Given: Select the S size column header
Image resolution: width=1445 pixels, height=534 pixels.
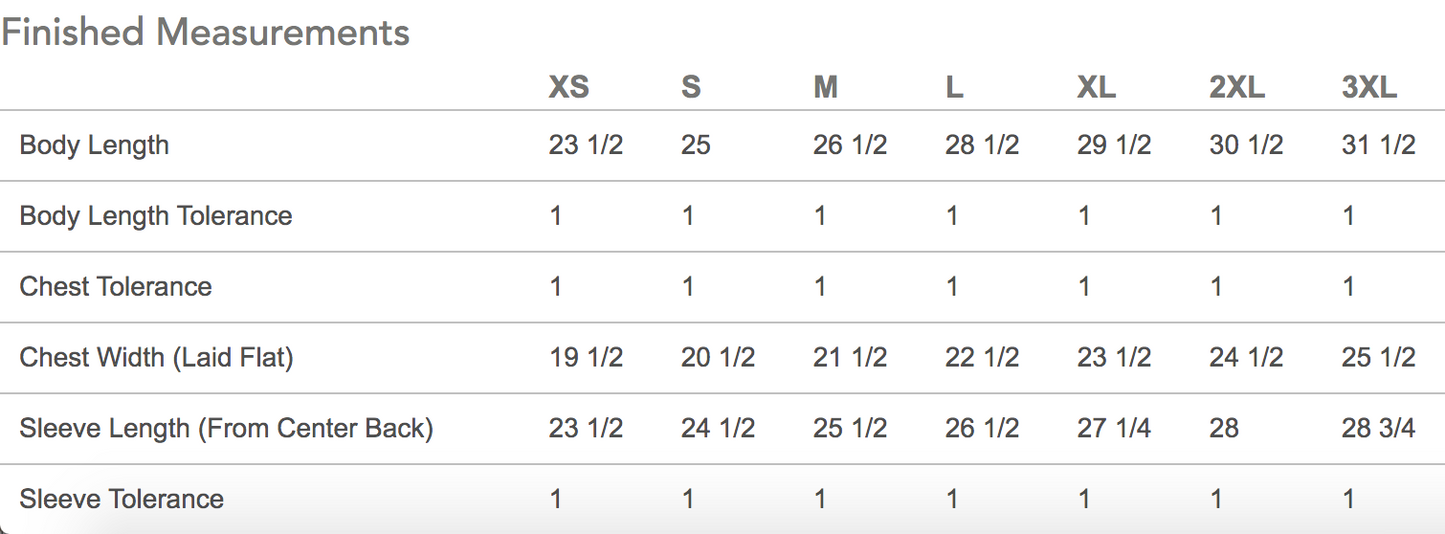Looking at the screenshot, I should (x=691, y=88).
